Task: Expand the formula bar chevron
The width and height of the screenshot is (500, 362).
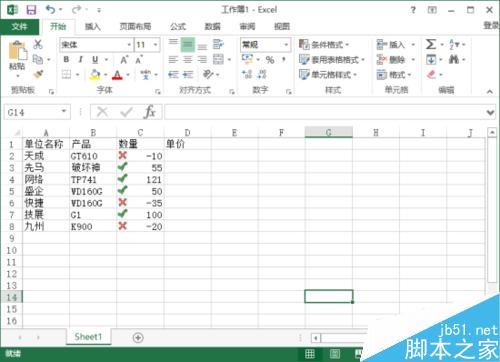Action: [490, 113]
